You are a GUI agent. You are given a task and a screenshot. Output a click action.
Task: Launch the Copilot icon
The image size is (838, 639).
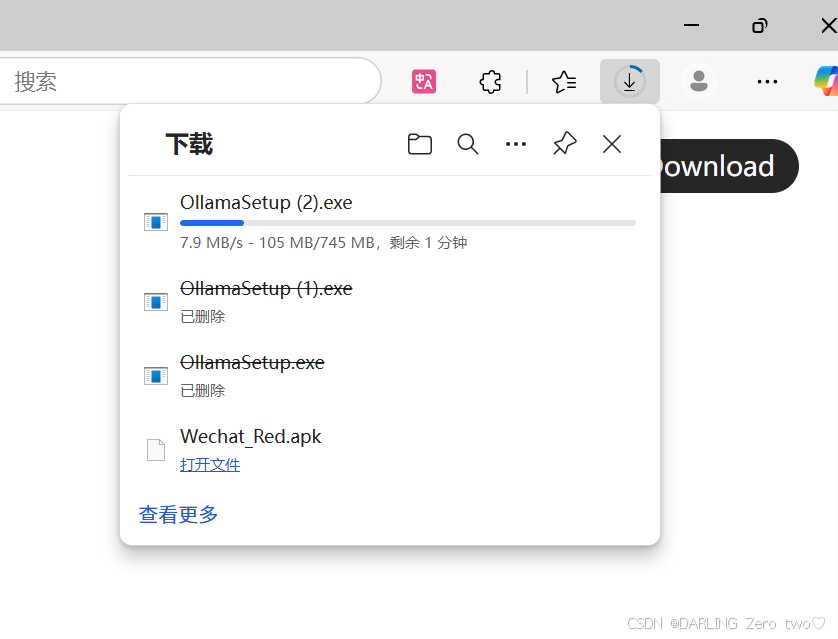[x=826, y=80]
